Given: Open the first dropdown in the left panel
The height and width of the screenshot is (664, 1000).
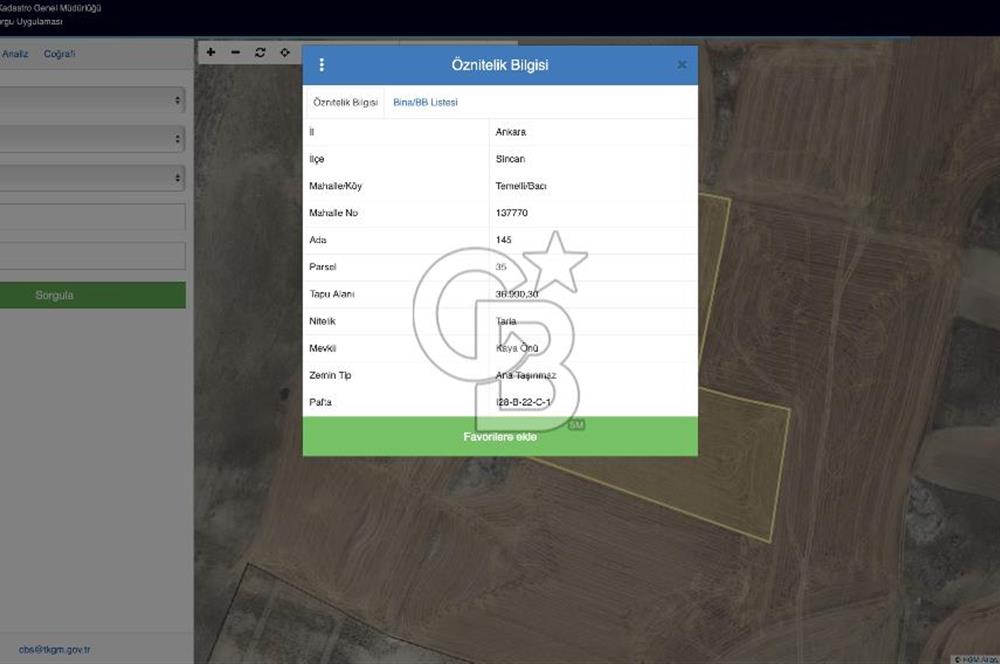Looking at the screenshot, I should coord(92,100).
